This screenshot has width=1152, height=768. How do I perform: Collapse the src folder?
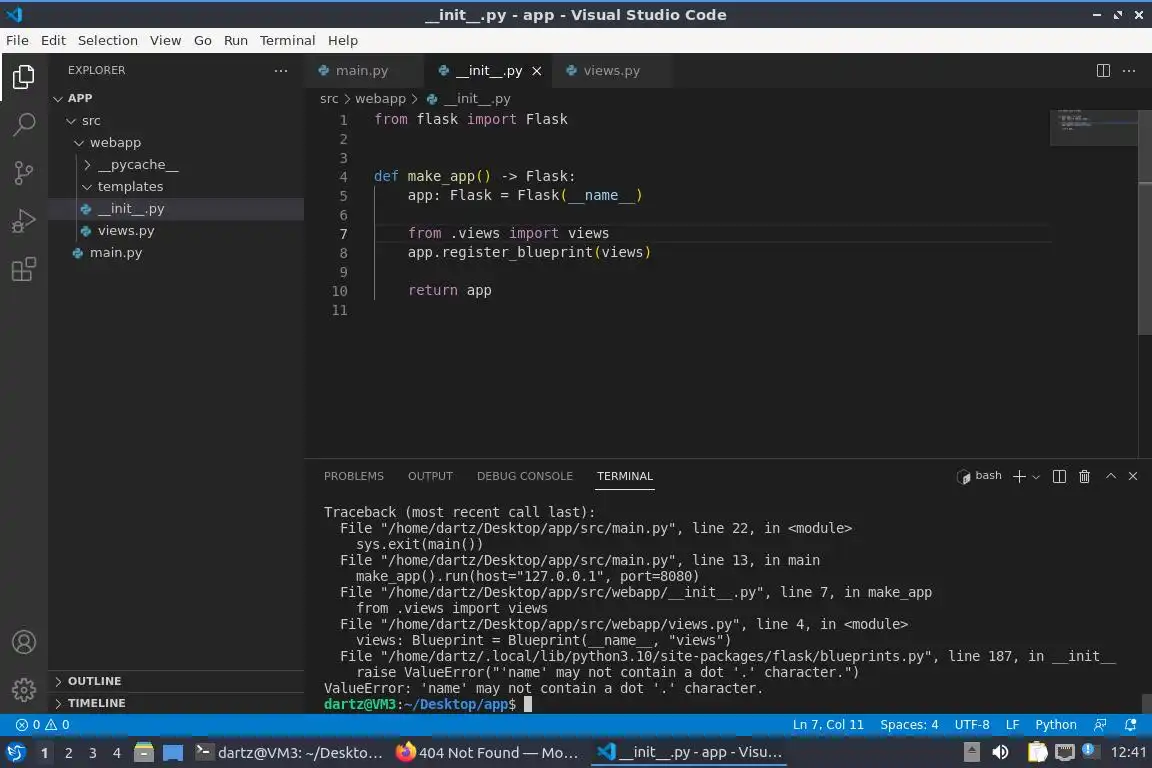[x=71, y=121]
